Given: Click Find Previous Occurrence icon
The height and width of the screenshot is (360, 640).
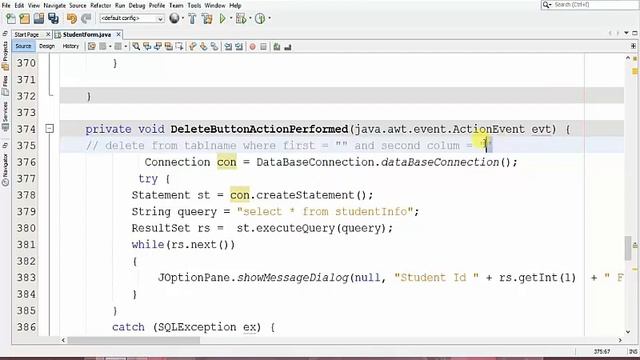Looking at the screenshot, I should click(147, 47).
